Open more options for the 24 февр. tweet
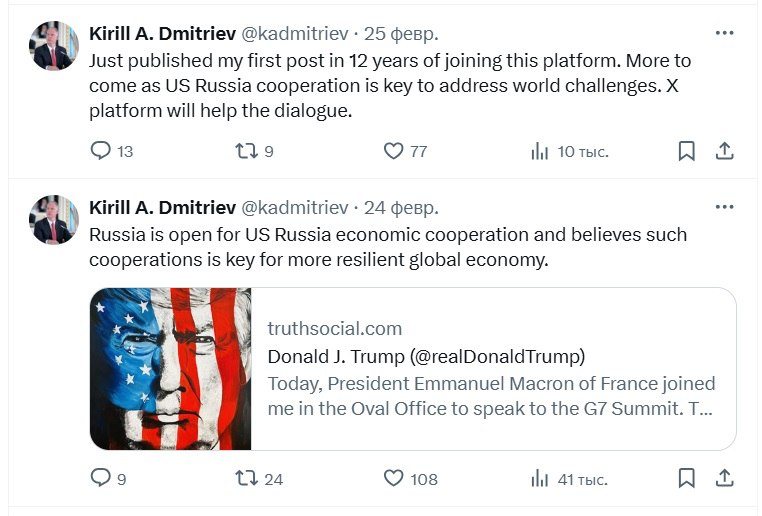Screen dimensions: 762x516 725,207
